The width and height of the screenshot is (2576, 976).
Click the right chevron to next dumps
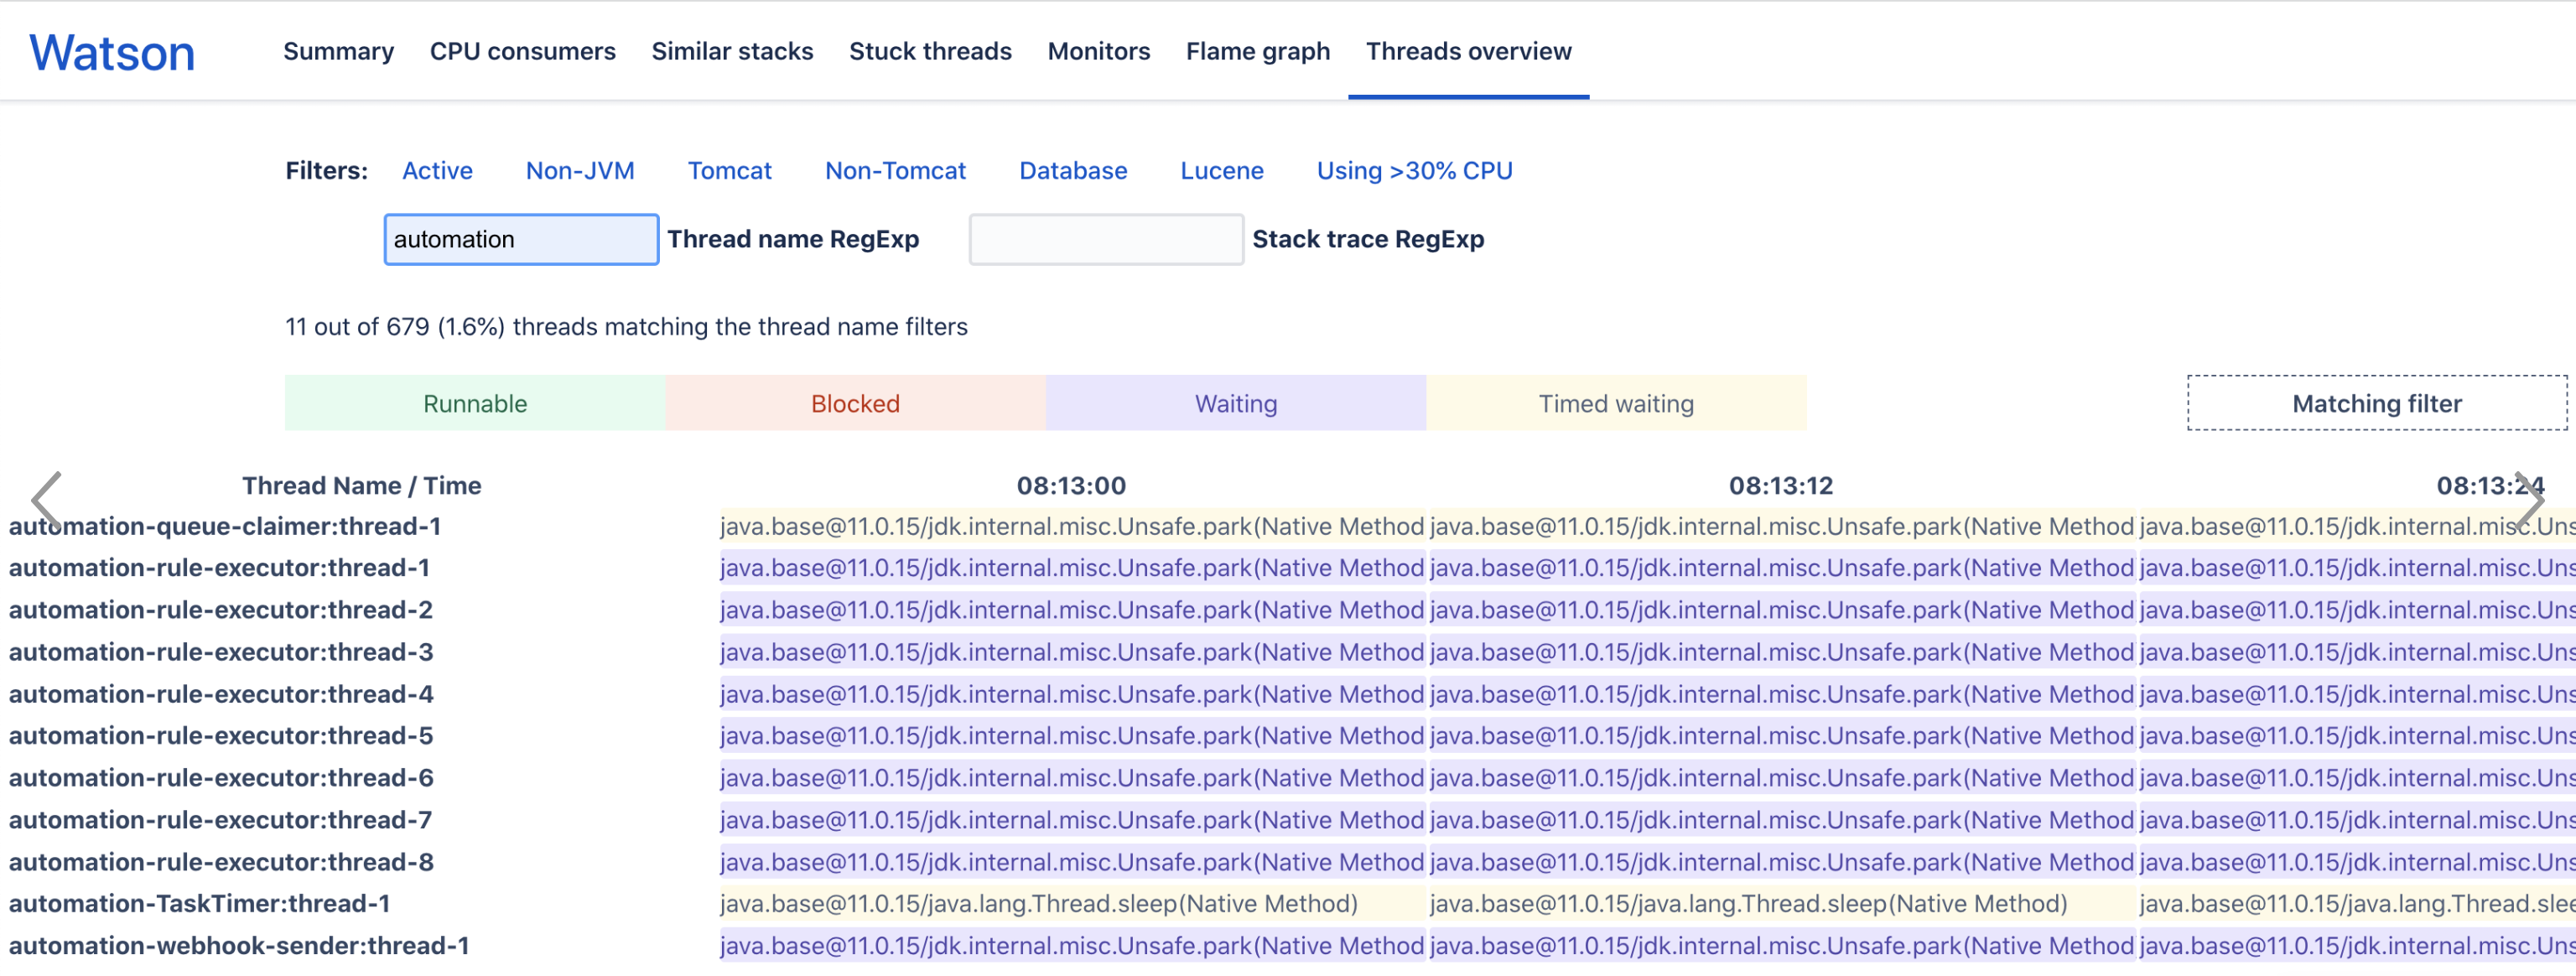[x=2529, y=500]
